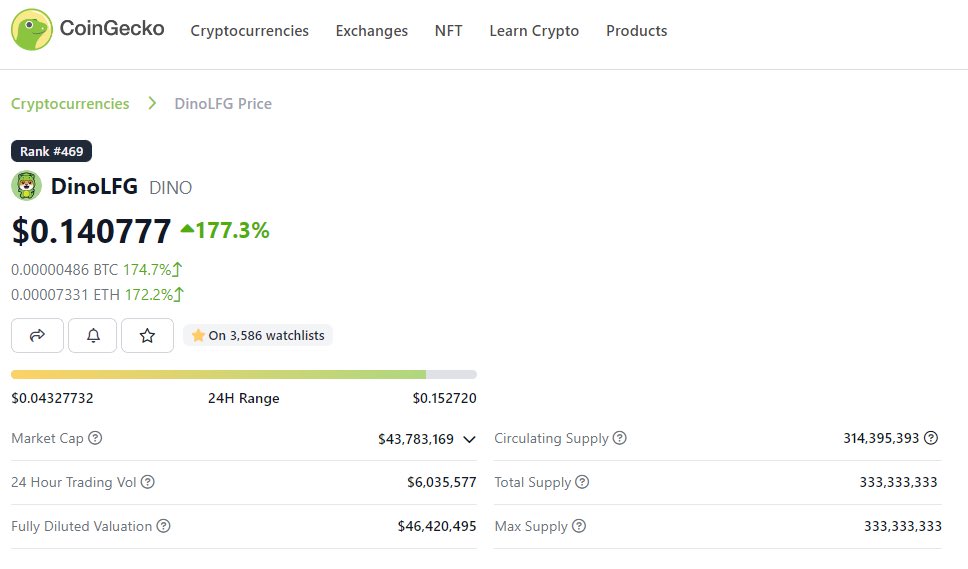Click the yellow star in watchlists badge
The height and width of the screenshot is (569, 968).
[x=198, y=335]
